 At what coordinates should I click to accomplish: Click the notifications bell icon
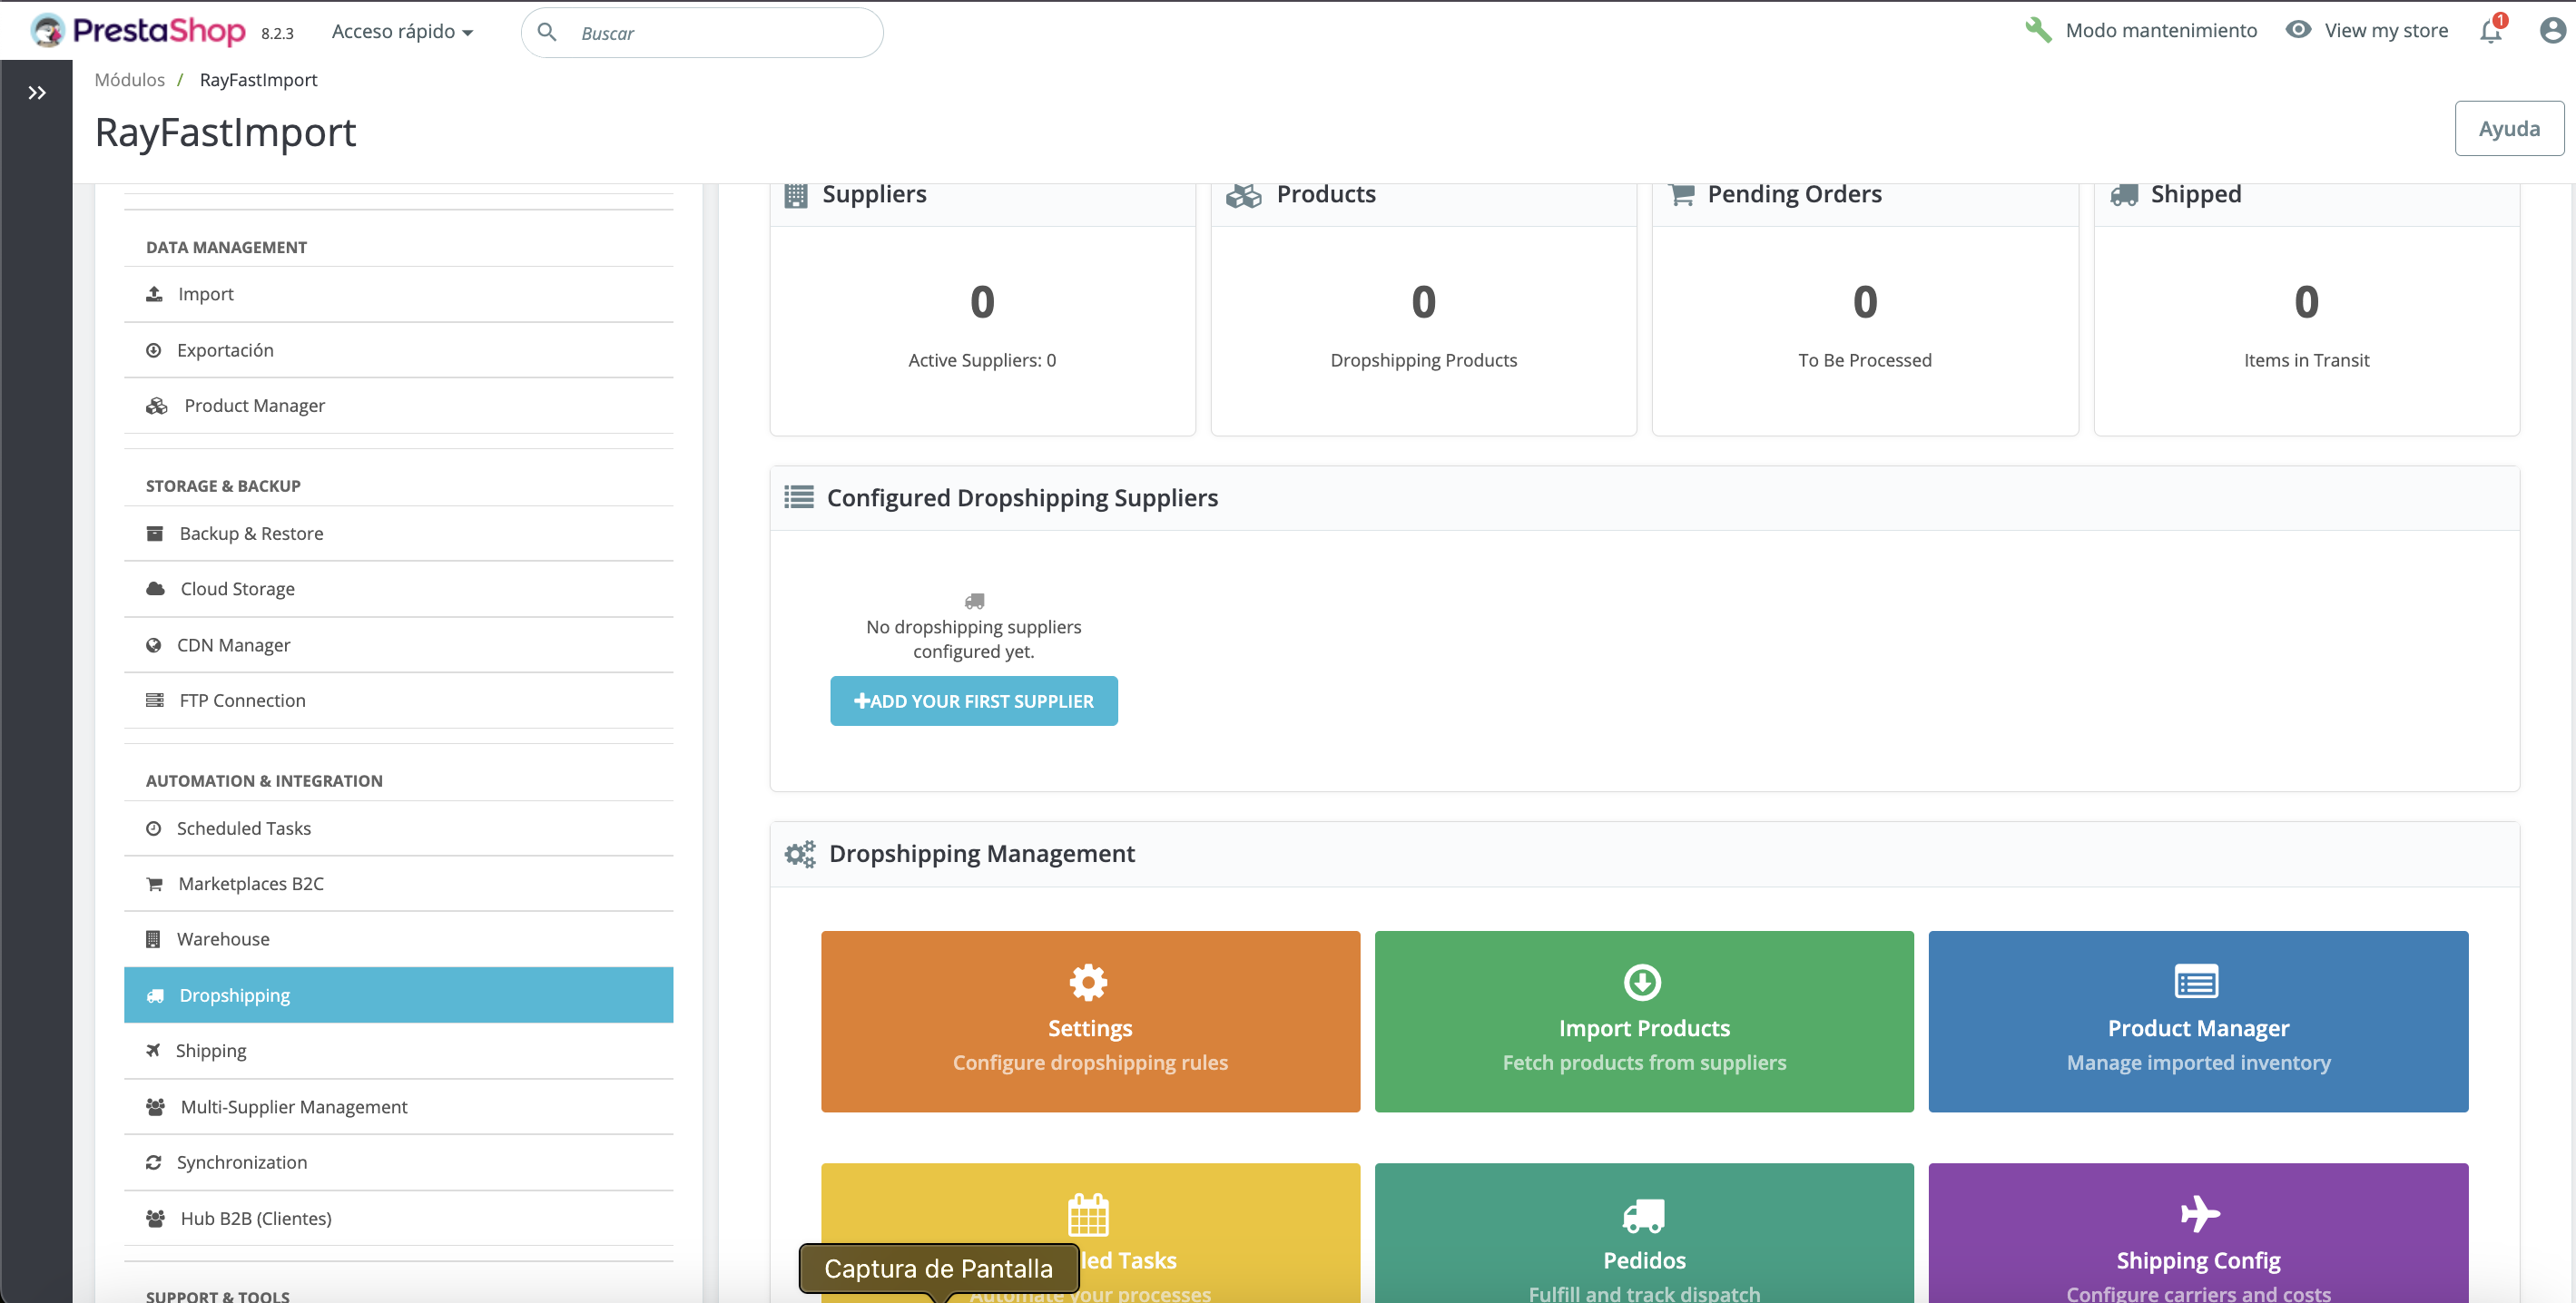coord(2489,31)
